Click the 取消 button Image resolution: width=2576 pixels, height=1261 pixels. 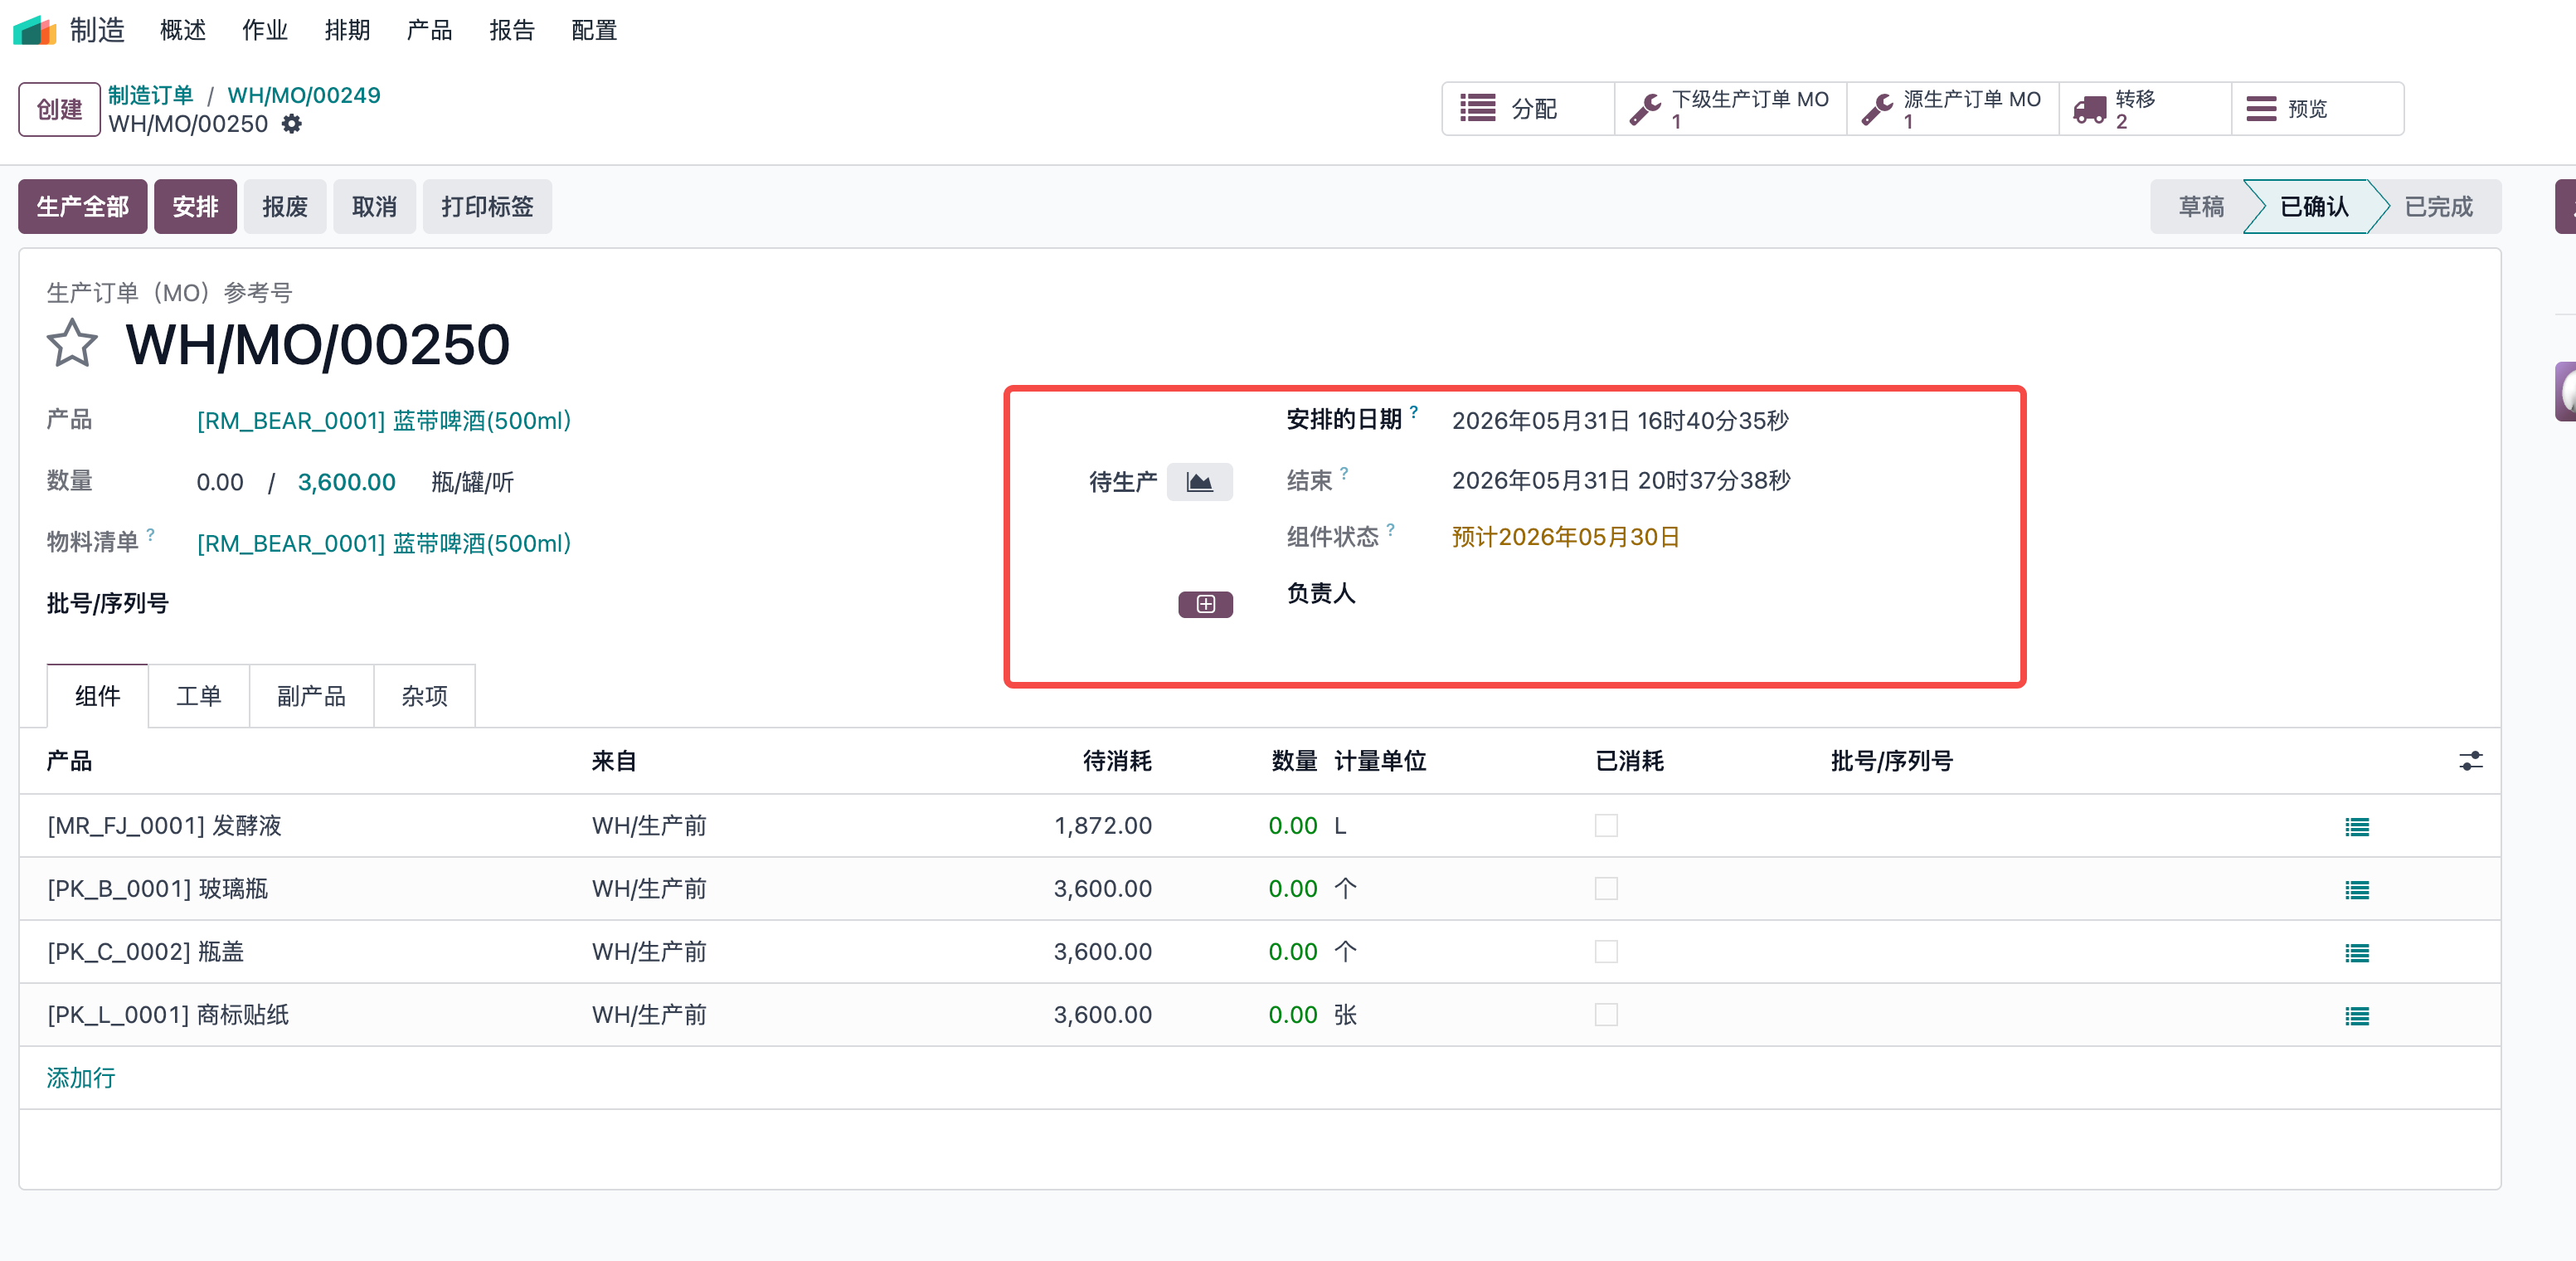coord(374,207)
